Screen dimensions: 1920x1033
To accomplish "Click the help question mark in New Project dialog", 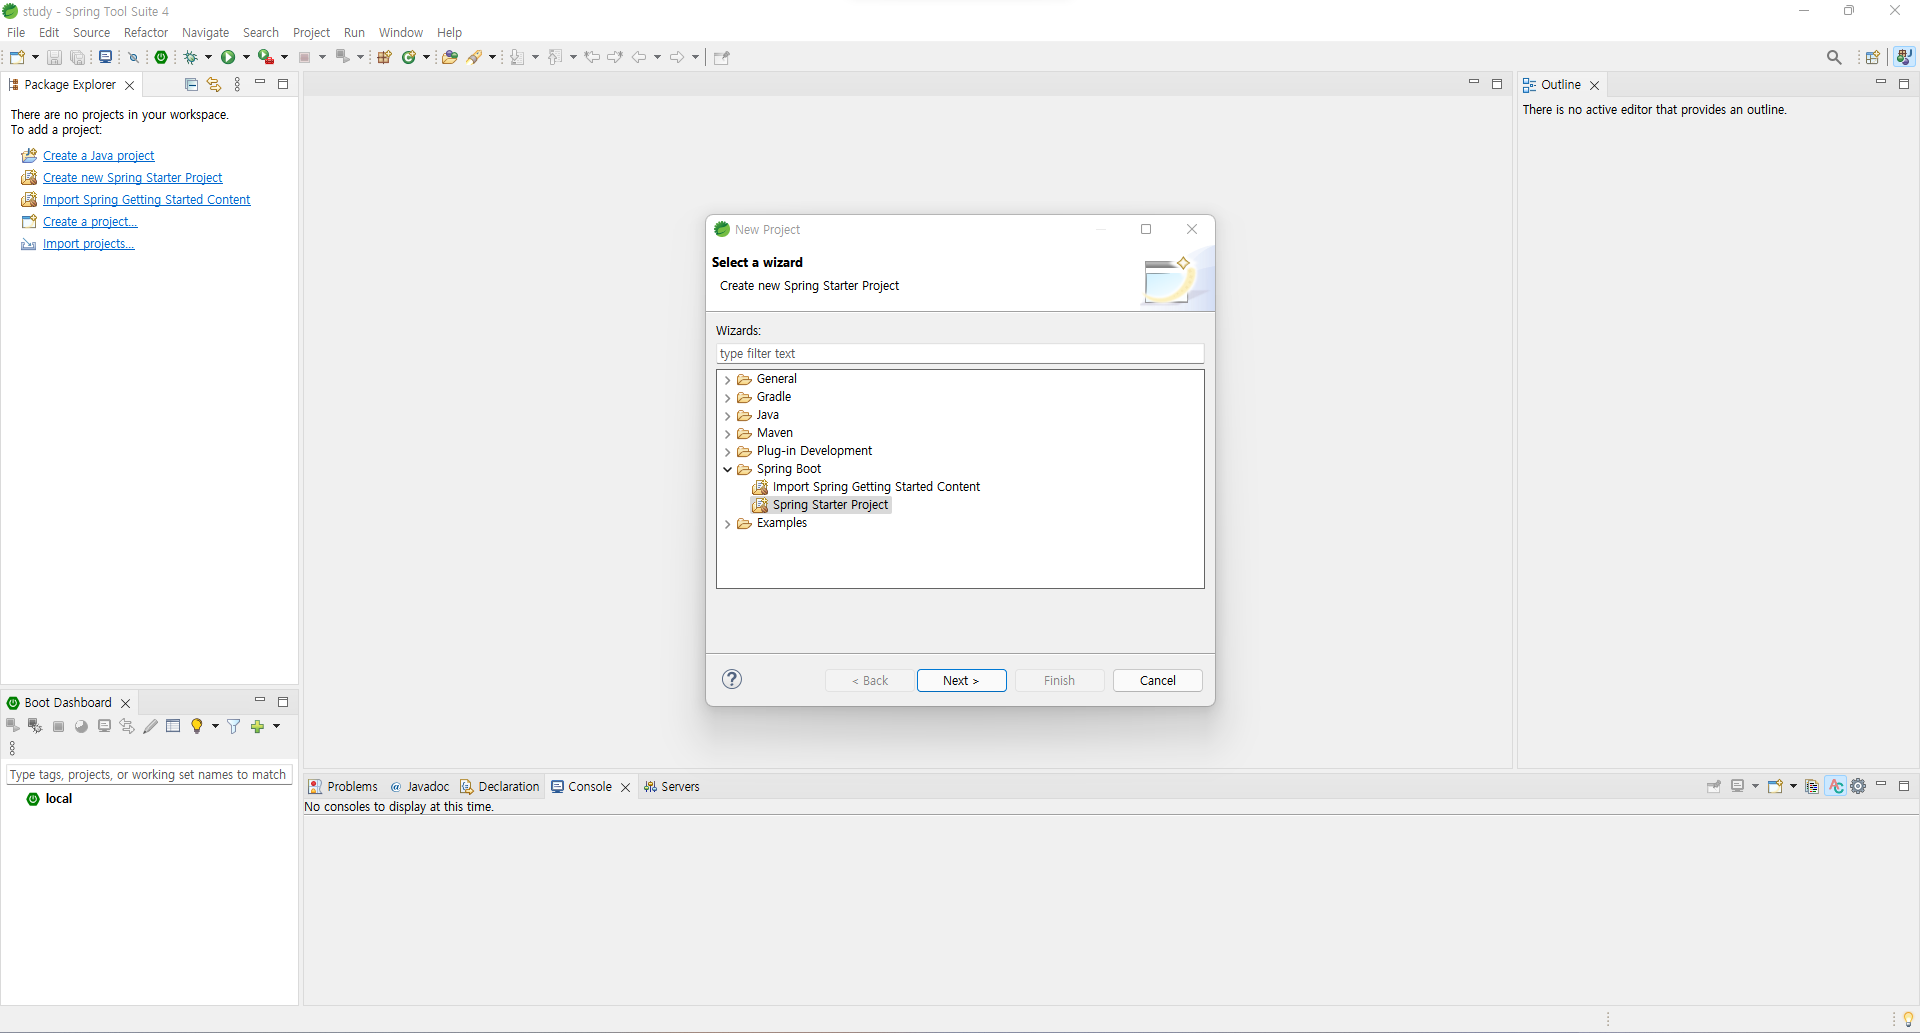I will pos(732,679).
